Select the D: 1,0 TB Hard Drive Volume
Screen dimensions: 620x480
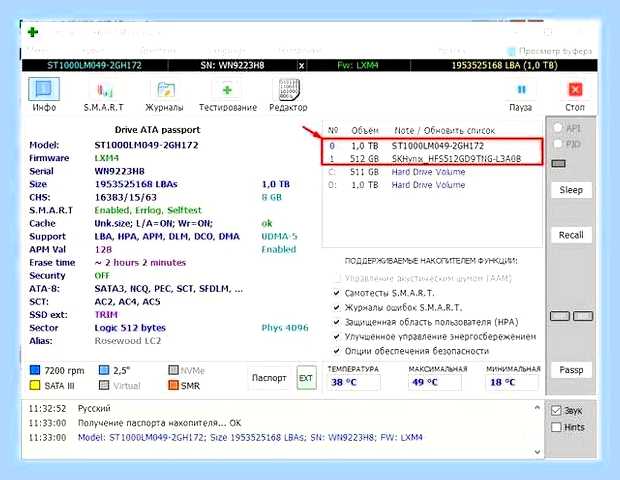432,185
